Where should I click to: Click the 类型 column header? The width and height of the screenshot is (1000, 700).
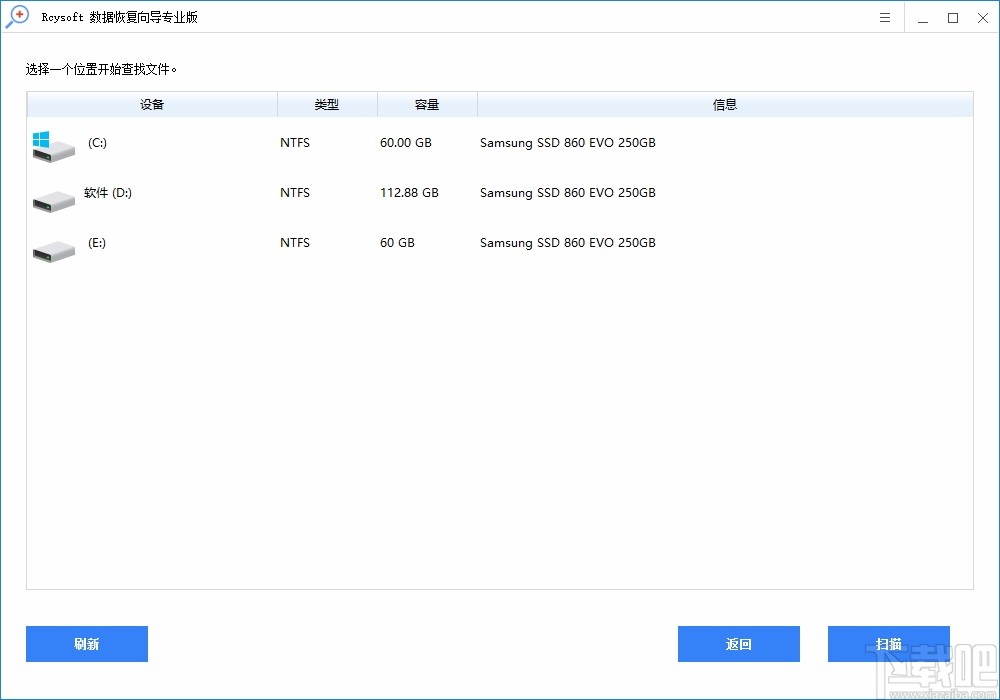tap(327, 104)
